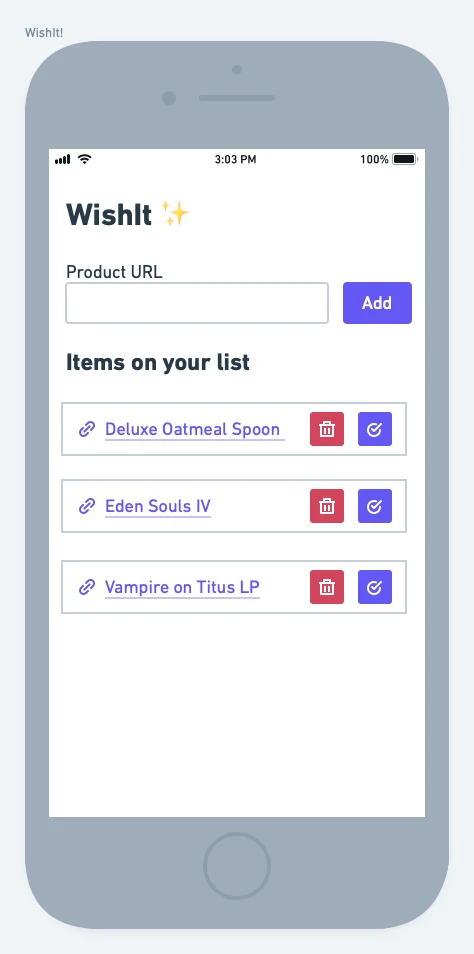The width and height of the screenshot is (474, 954).
Task: Trash the Vampire on Titus LP item
Action: (327, 587)
